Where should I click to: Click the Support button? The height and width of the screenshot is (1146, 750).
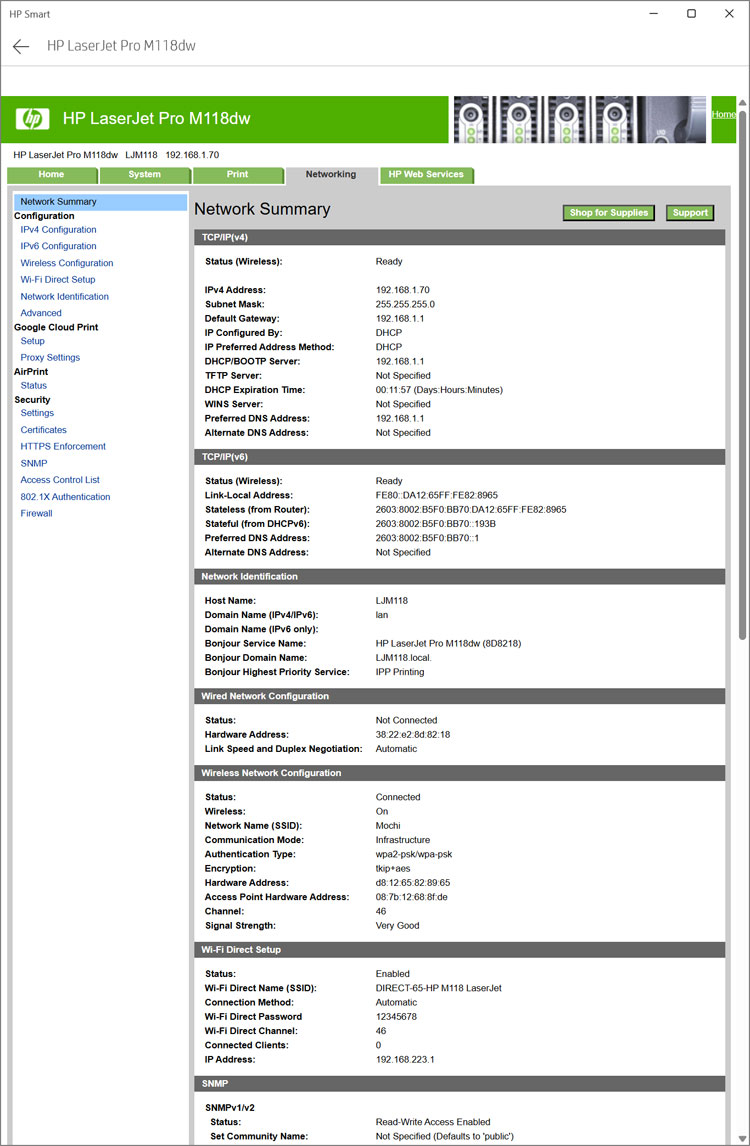[x=690, y=213]
